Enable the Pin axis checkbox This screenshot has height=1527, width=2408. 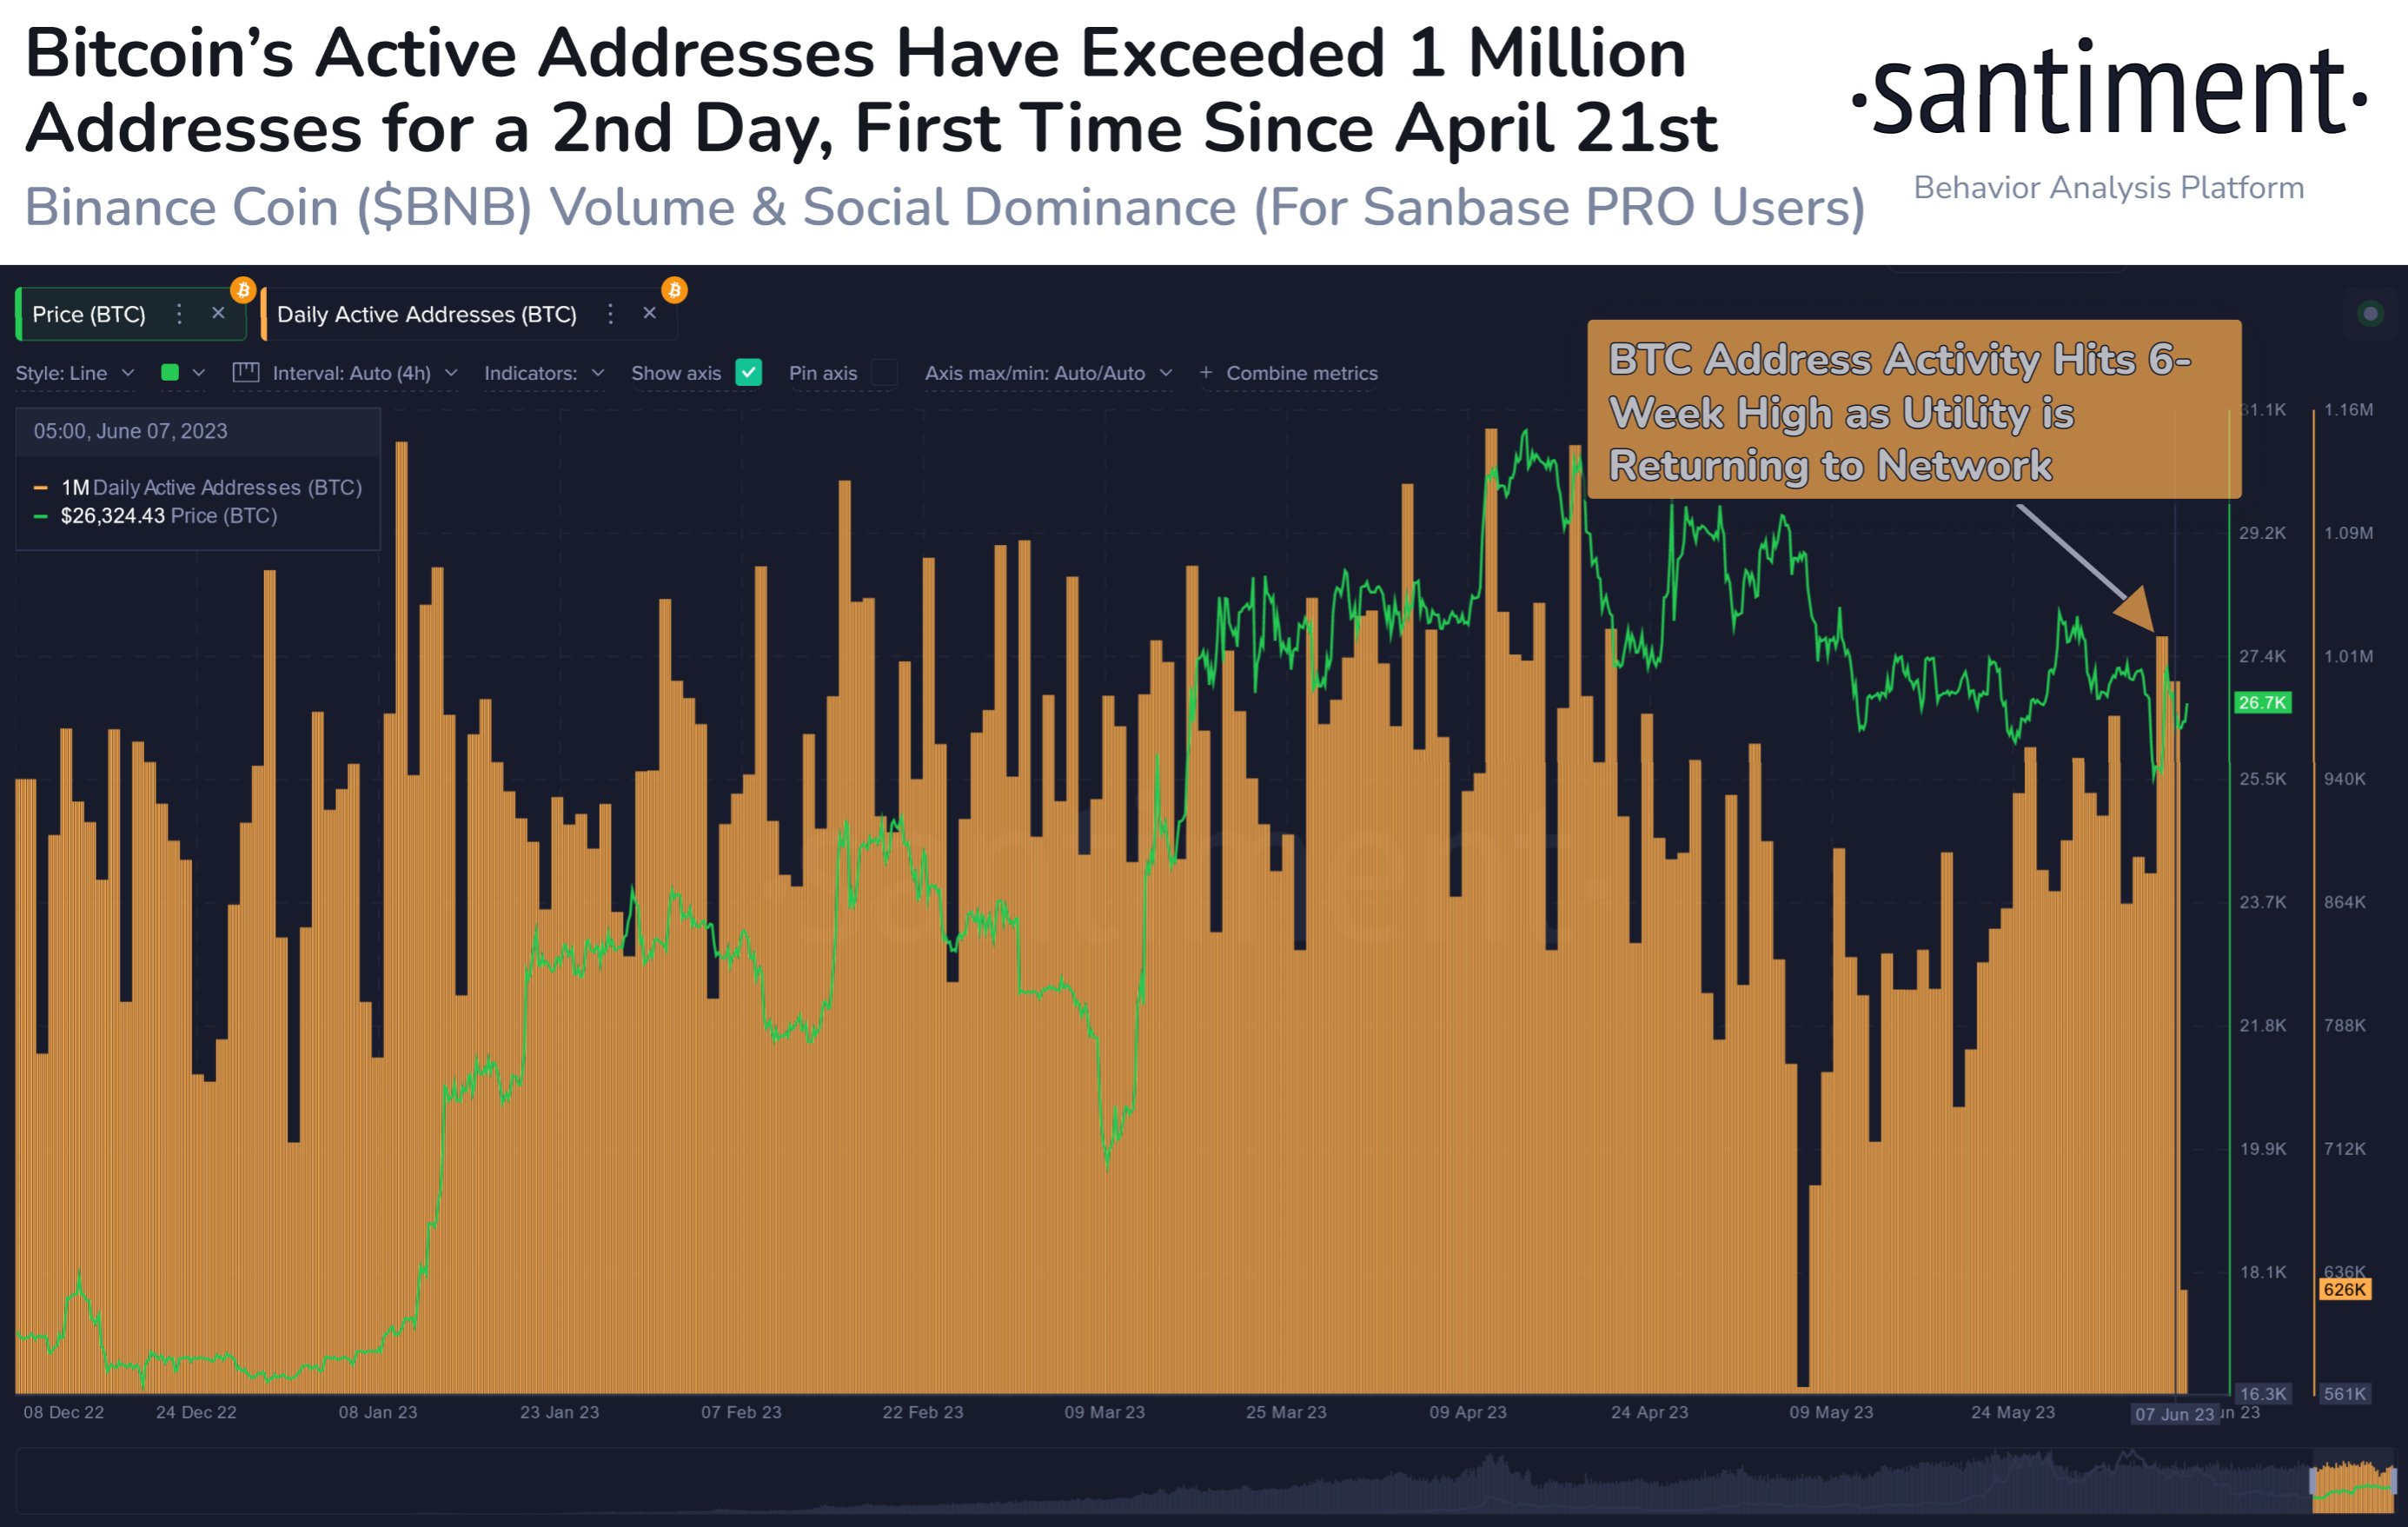(x=884, y=373)
